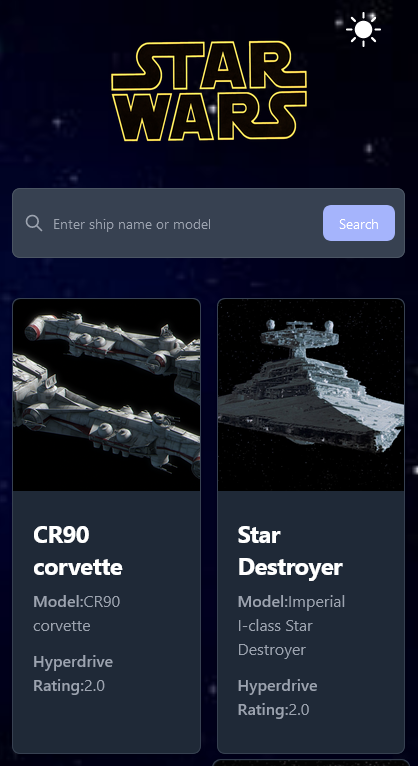Click the STAR word in the logo

point(209,65)
